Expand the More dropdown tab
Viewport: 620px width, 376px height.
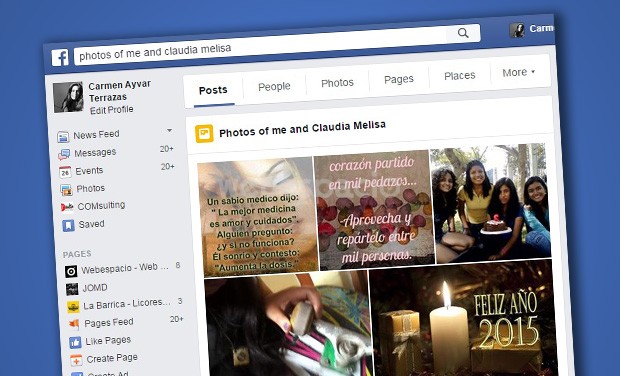tap(518, 72)
